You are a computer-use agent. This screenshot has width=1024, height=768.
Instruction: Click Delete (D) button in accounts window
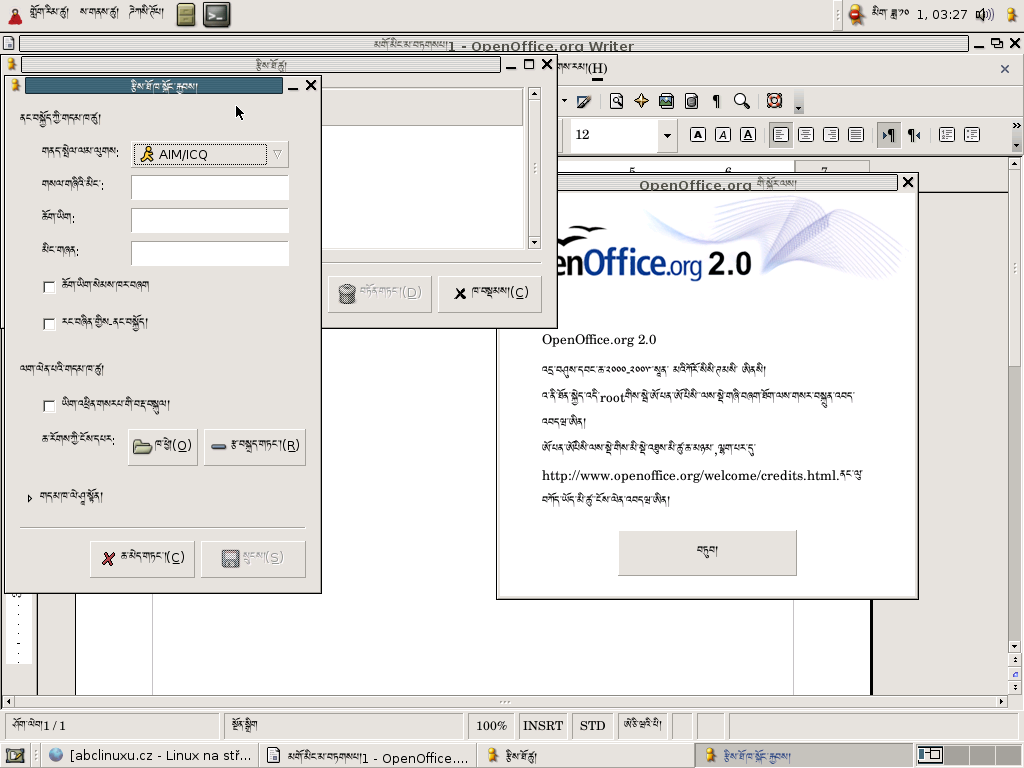[x=379, y=293]
